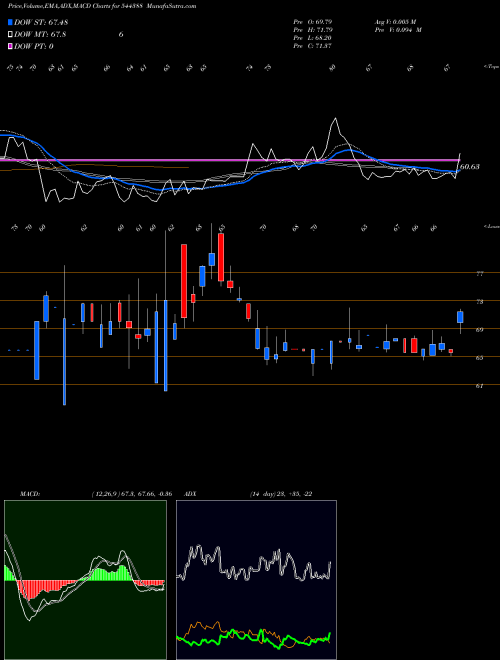Click the ADX indicator chart panel
This screenshot has width=500, height=660.
tap(256, 580)
